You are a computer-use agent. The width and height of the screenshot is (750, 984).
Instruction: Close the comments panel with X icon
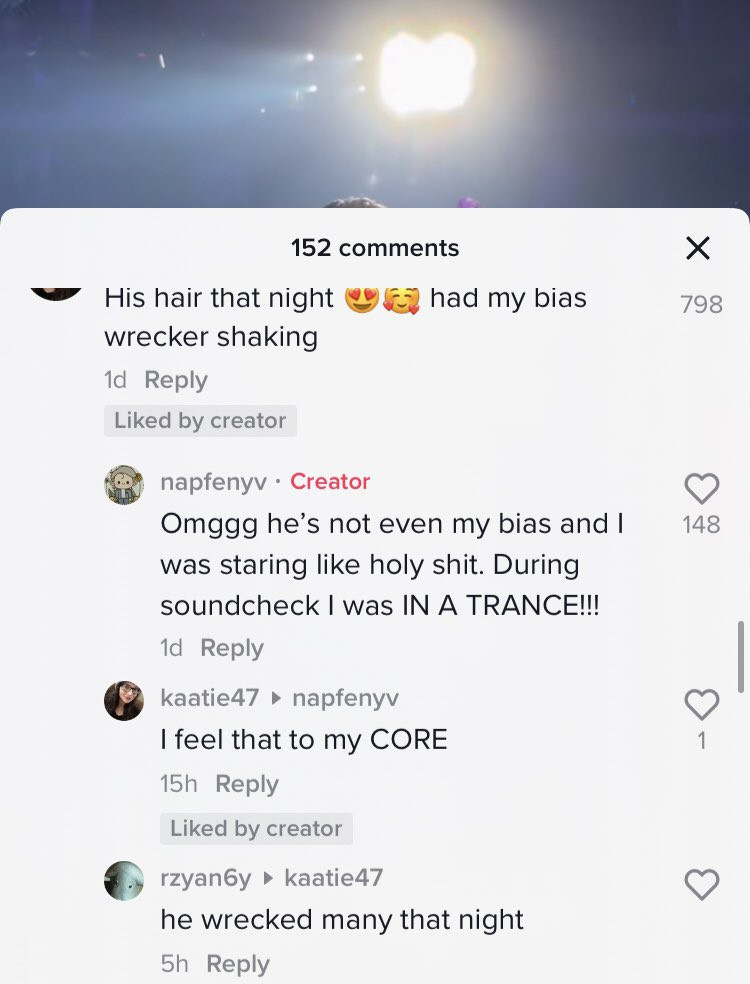698,248
